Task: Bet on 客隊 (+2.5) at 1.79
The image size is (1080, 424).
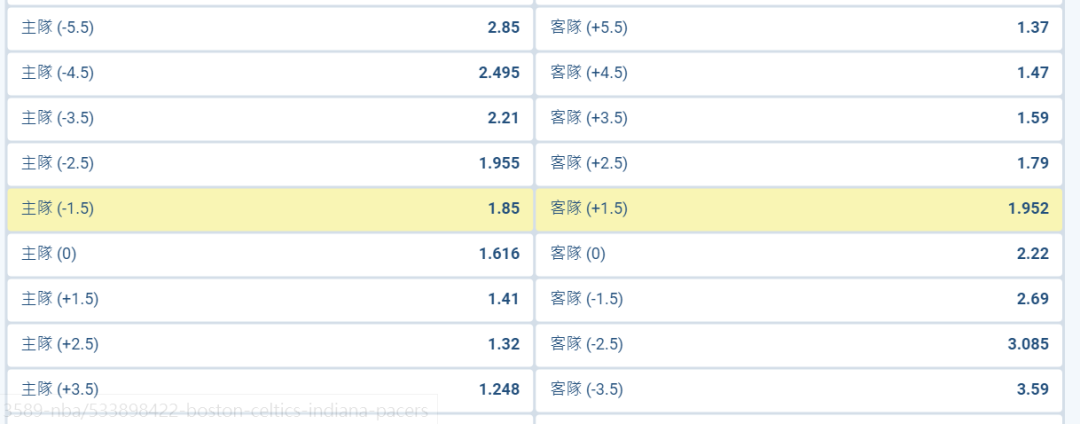Action: [x=799, y=163]
